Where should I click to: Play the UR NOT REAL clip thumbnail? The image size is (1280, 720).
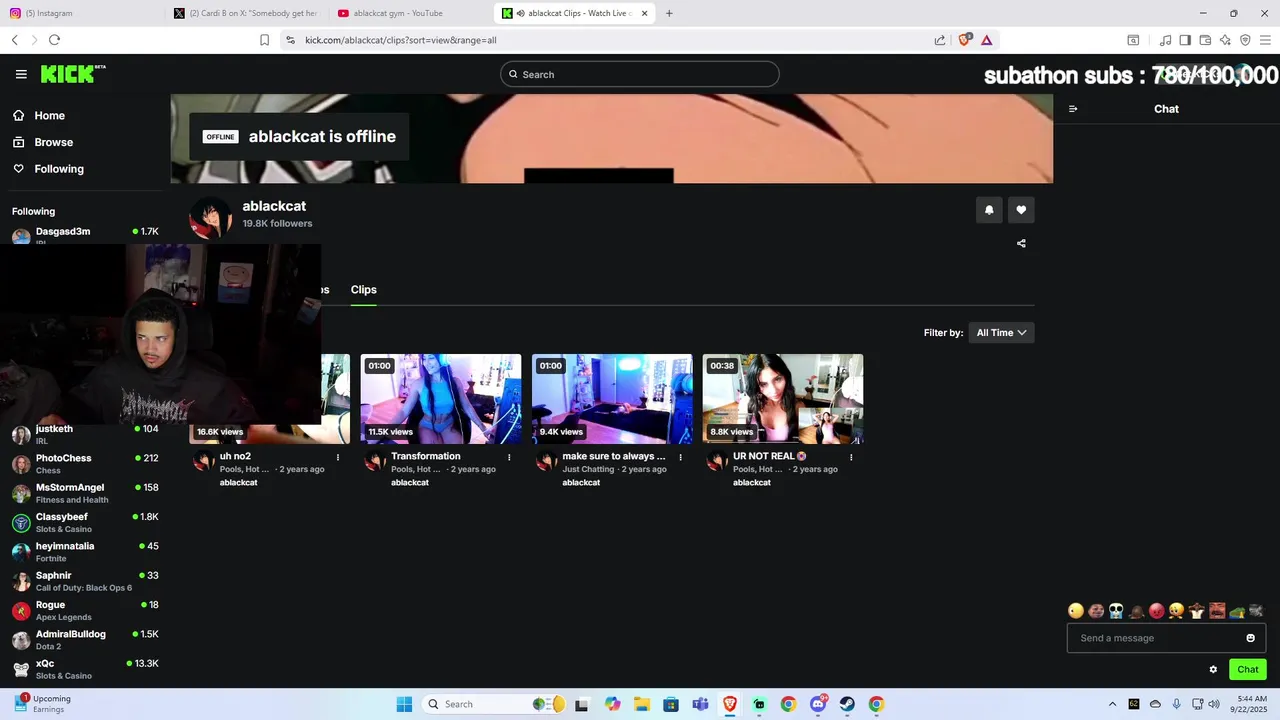[x=783, y=399]
